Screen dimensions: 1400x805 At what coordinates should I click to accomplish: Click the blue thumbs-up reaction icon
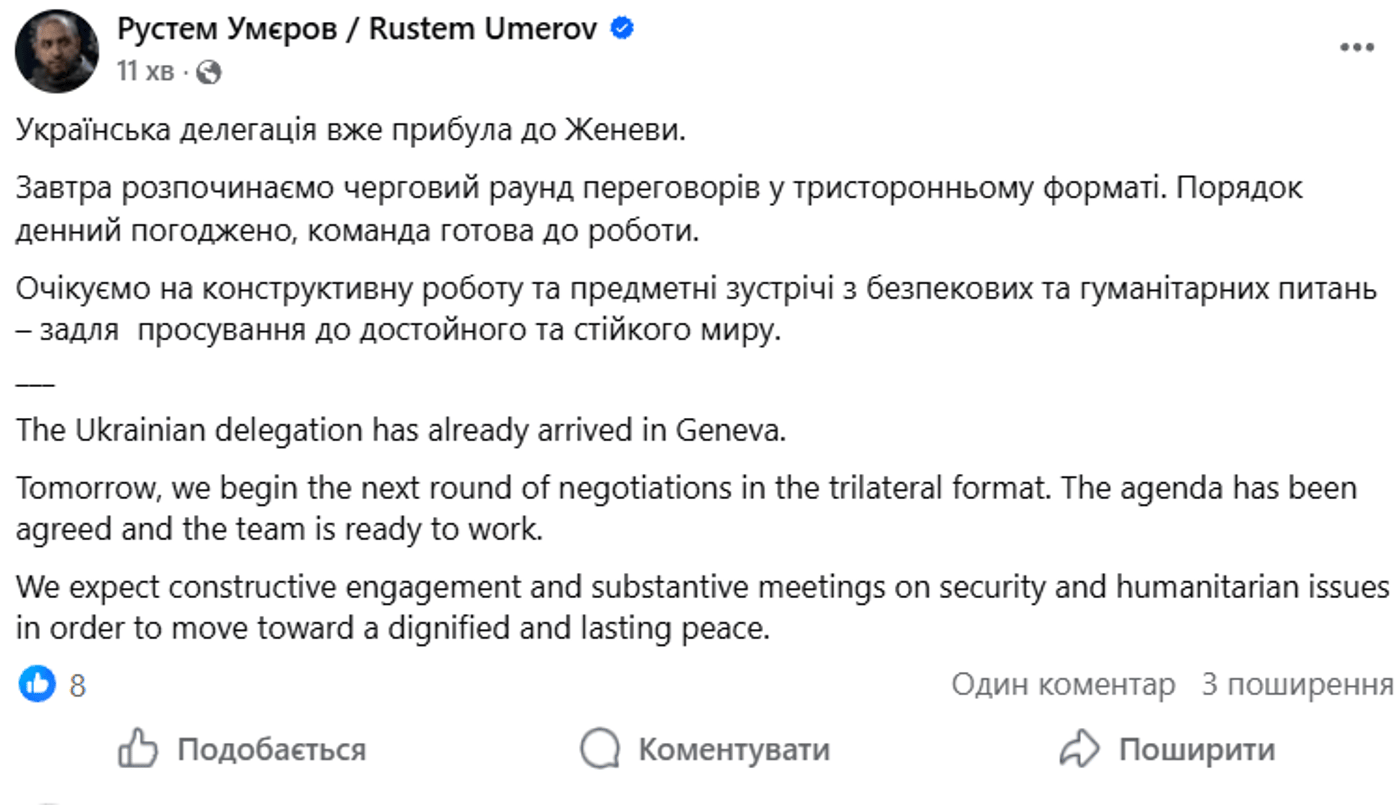(x=38, y=685)
